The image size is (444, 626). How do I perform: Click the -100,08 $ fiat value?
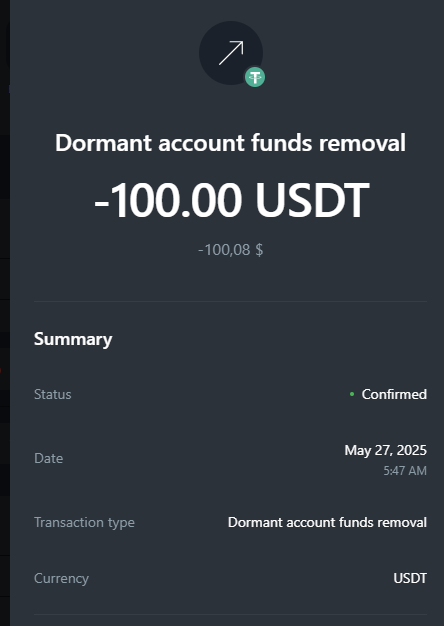pyautogui.click(x=230, y=250)
